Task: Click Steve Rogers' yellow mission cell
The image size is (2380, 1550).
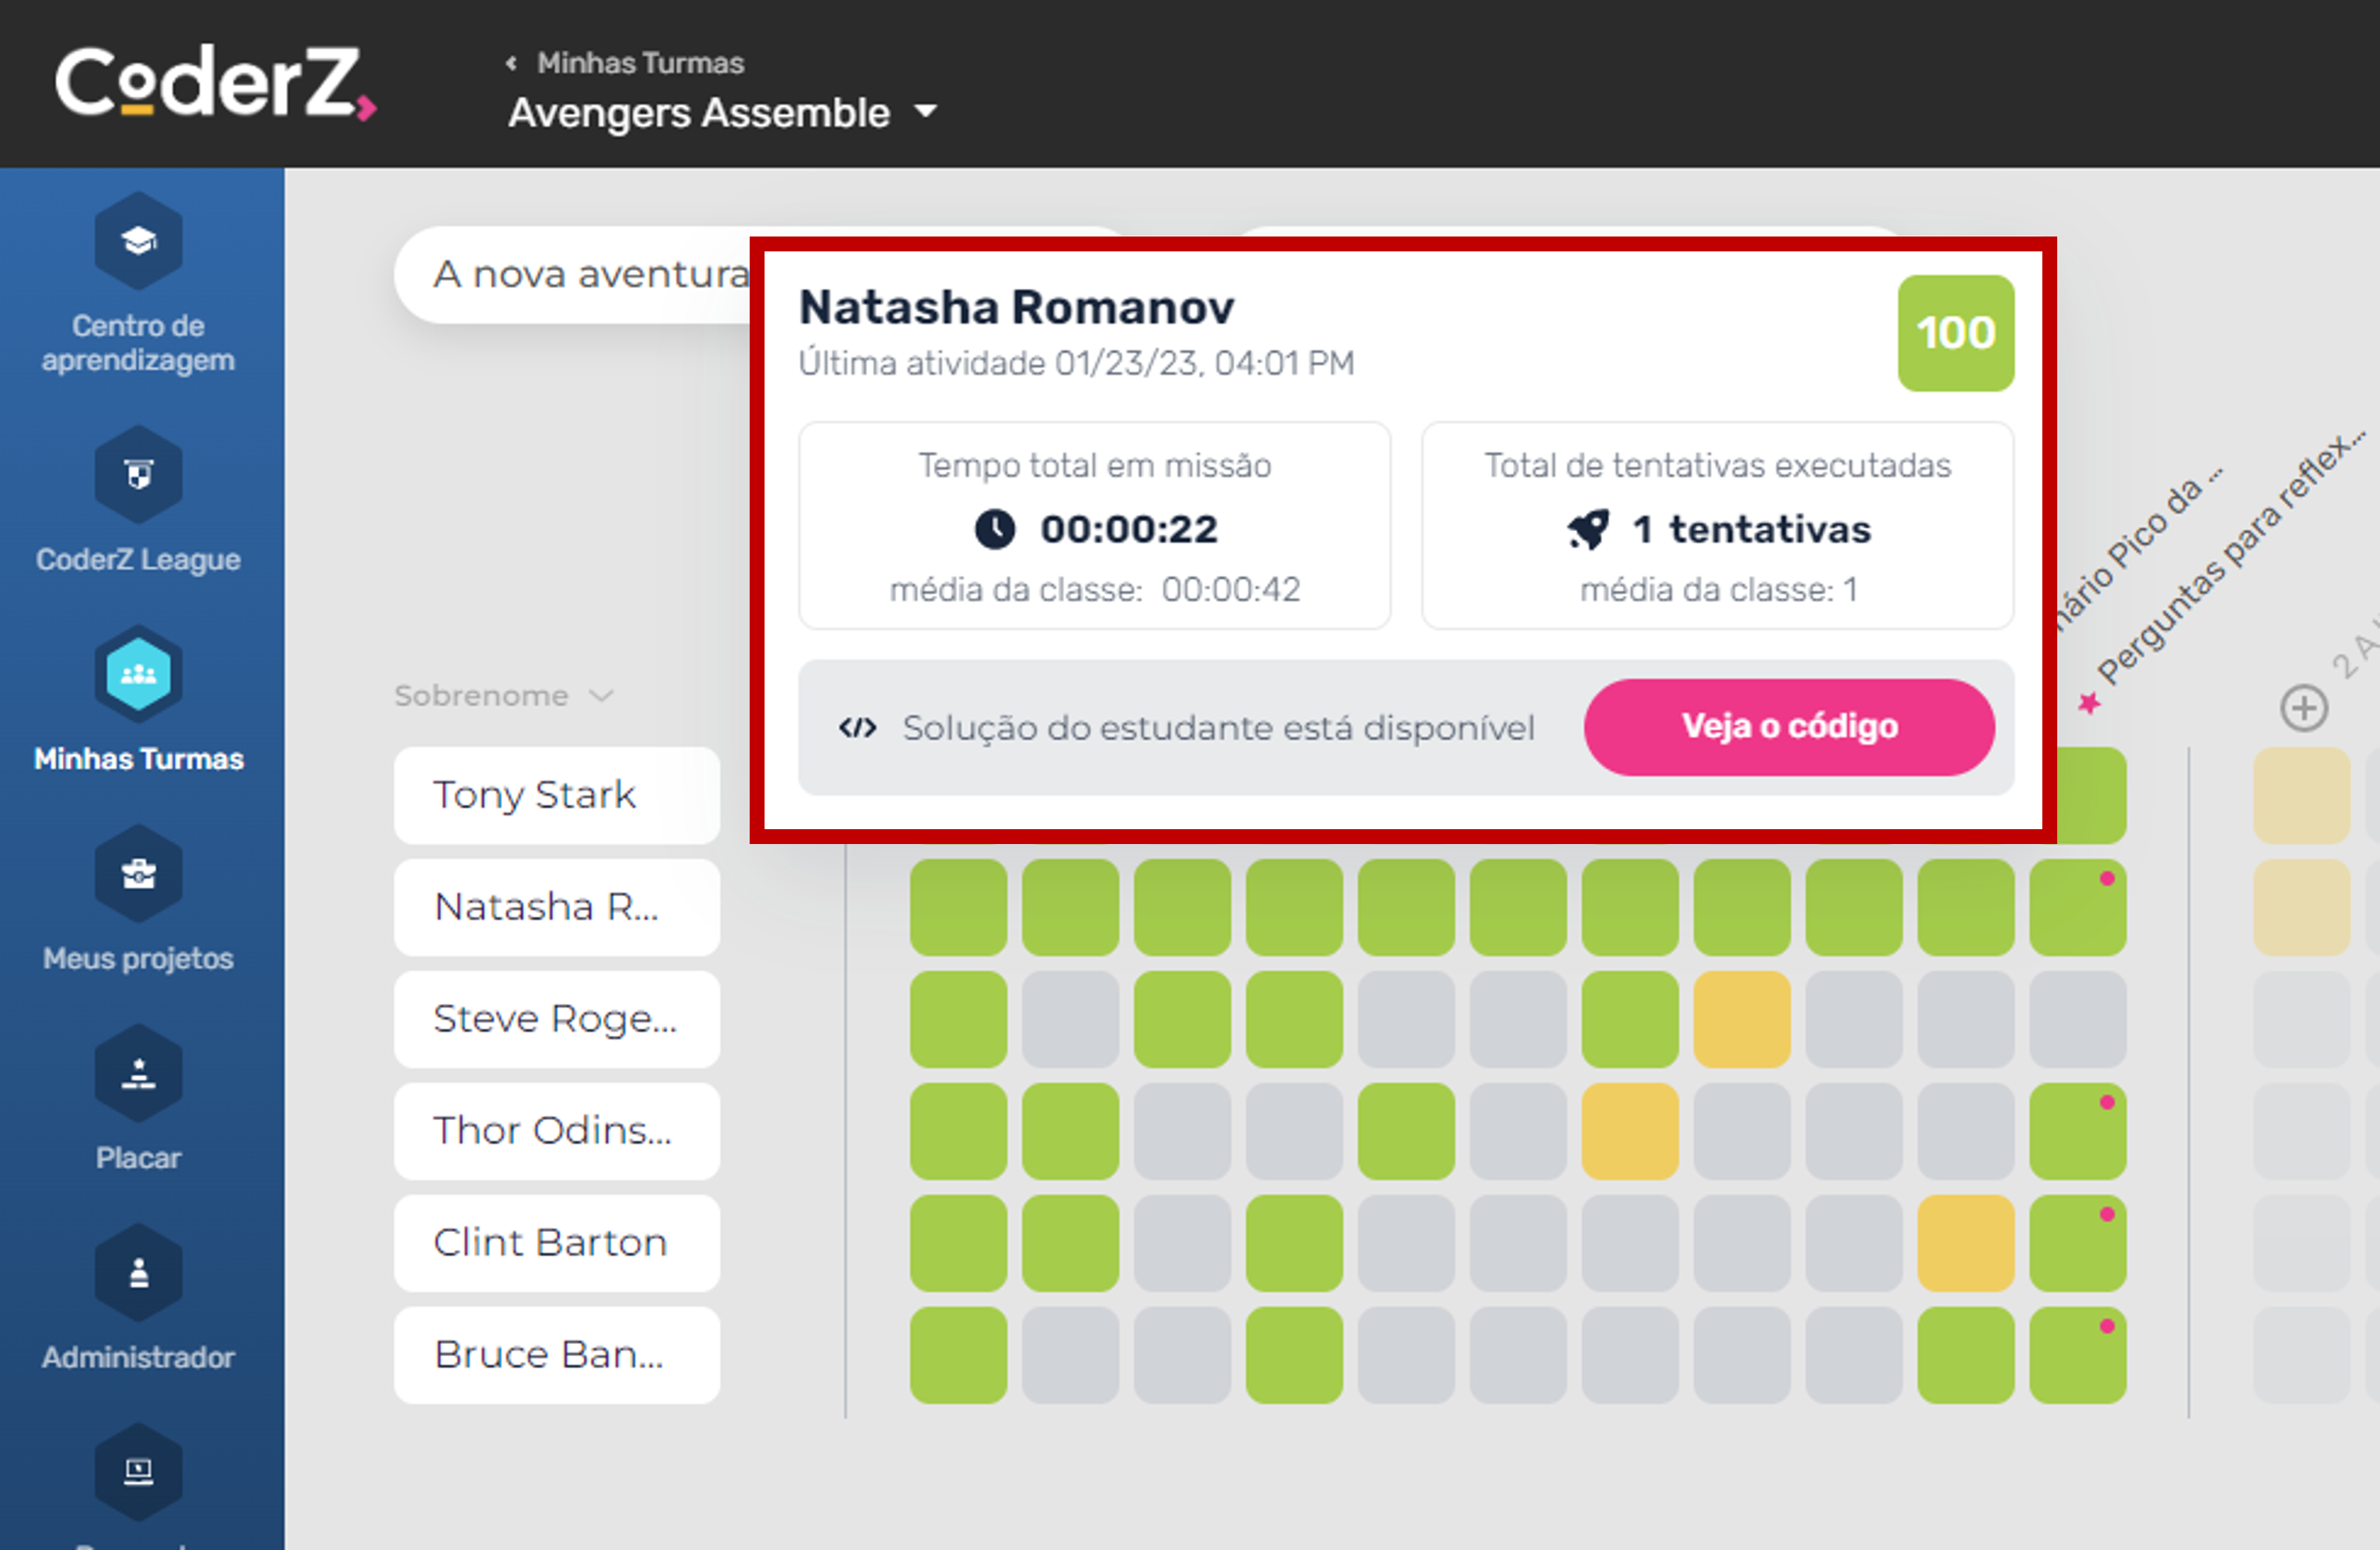Action: [x=1742, y=1019]
